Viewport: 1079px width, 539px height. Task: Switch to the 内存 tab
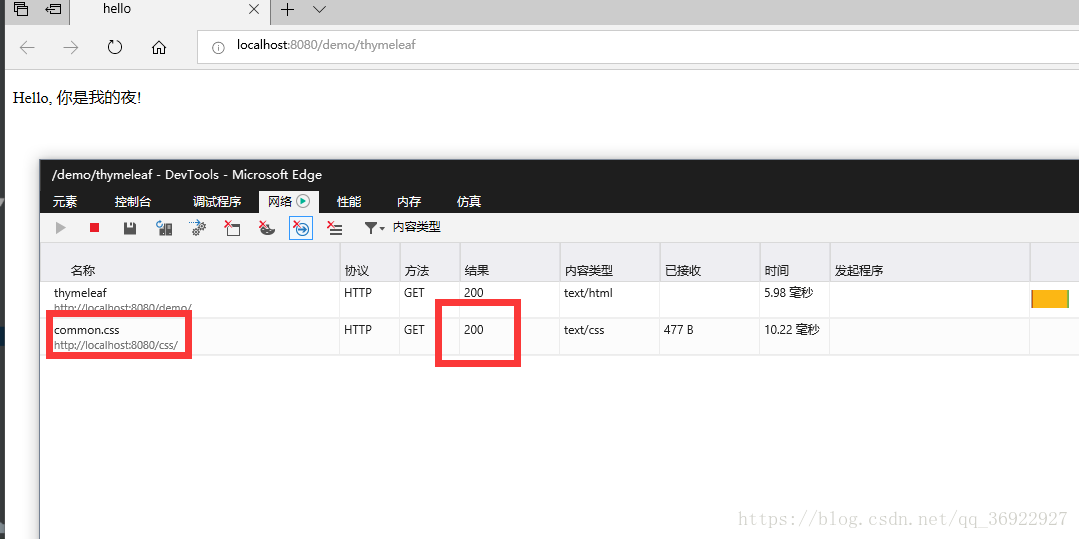click(409, 202)
